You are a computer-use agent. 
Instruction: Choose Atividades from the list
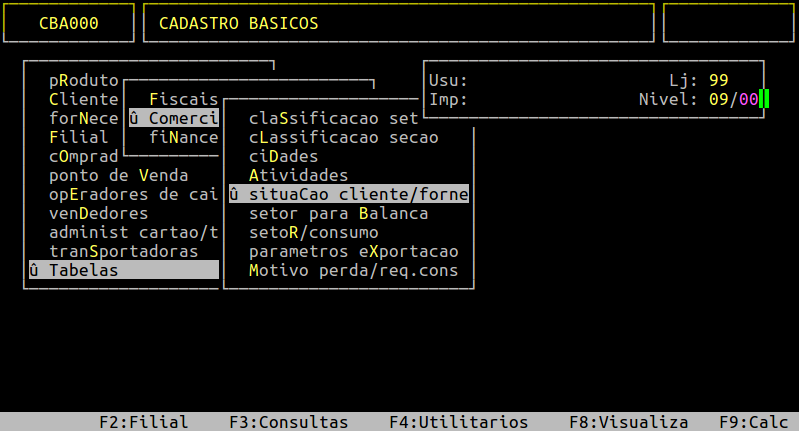click(x=298, y=176)
